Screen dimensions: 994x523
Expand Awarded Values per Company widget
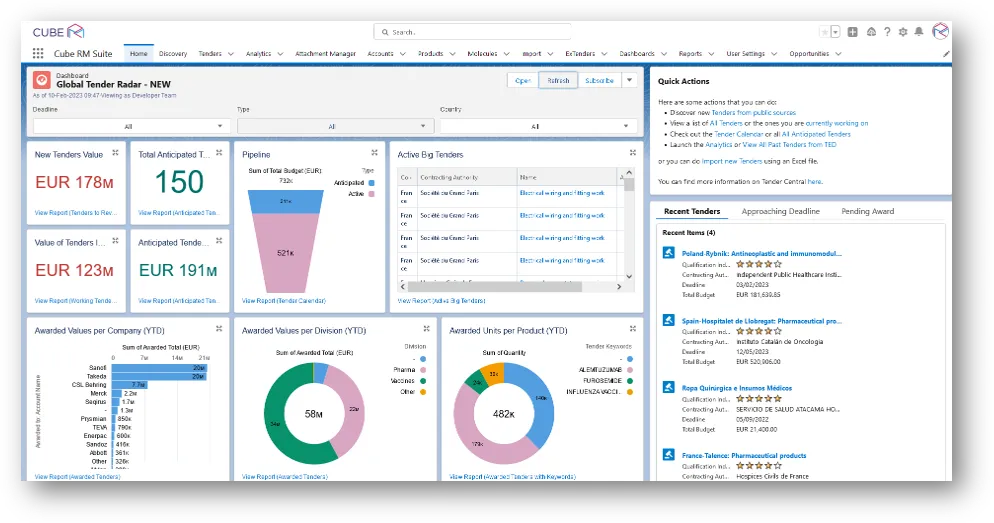click(219, 328)
